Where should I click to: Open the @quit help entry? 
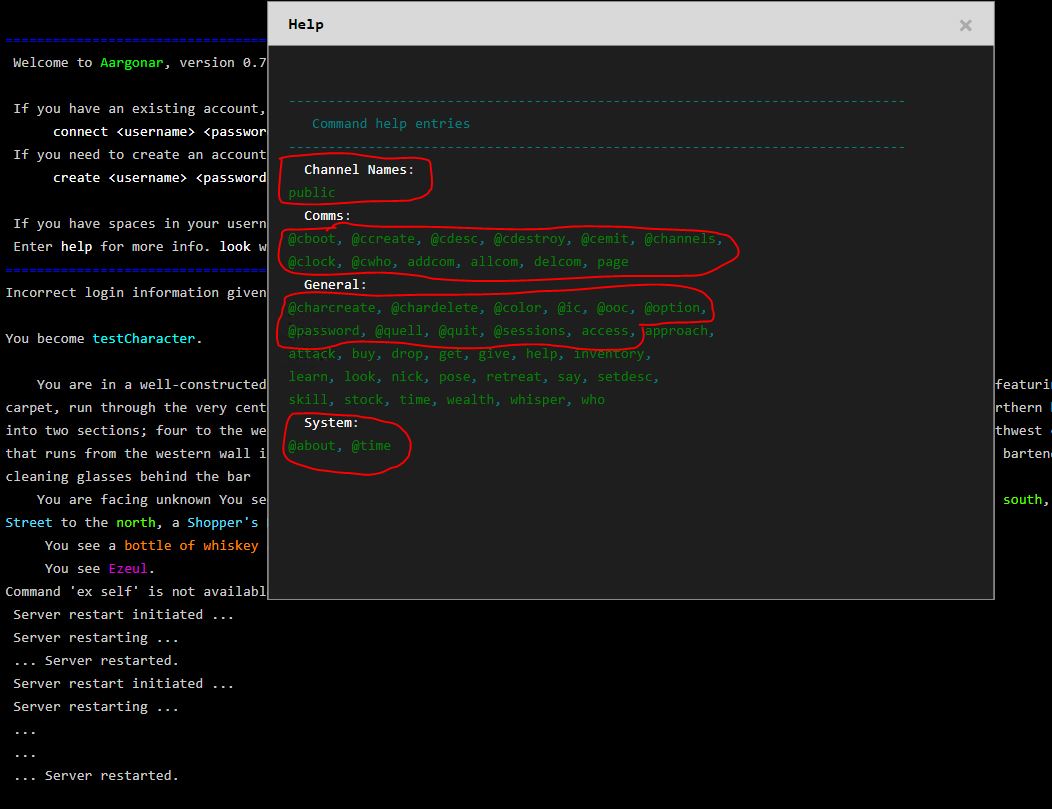[458, 331]
